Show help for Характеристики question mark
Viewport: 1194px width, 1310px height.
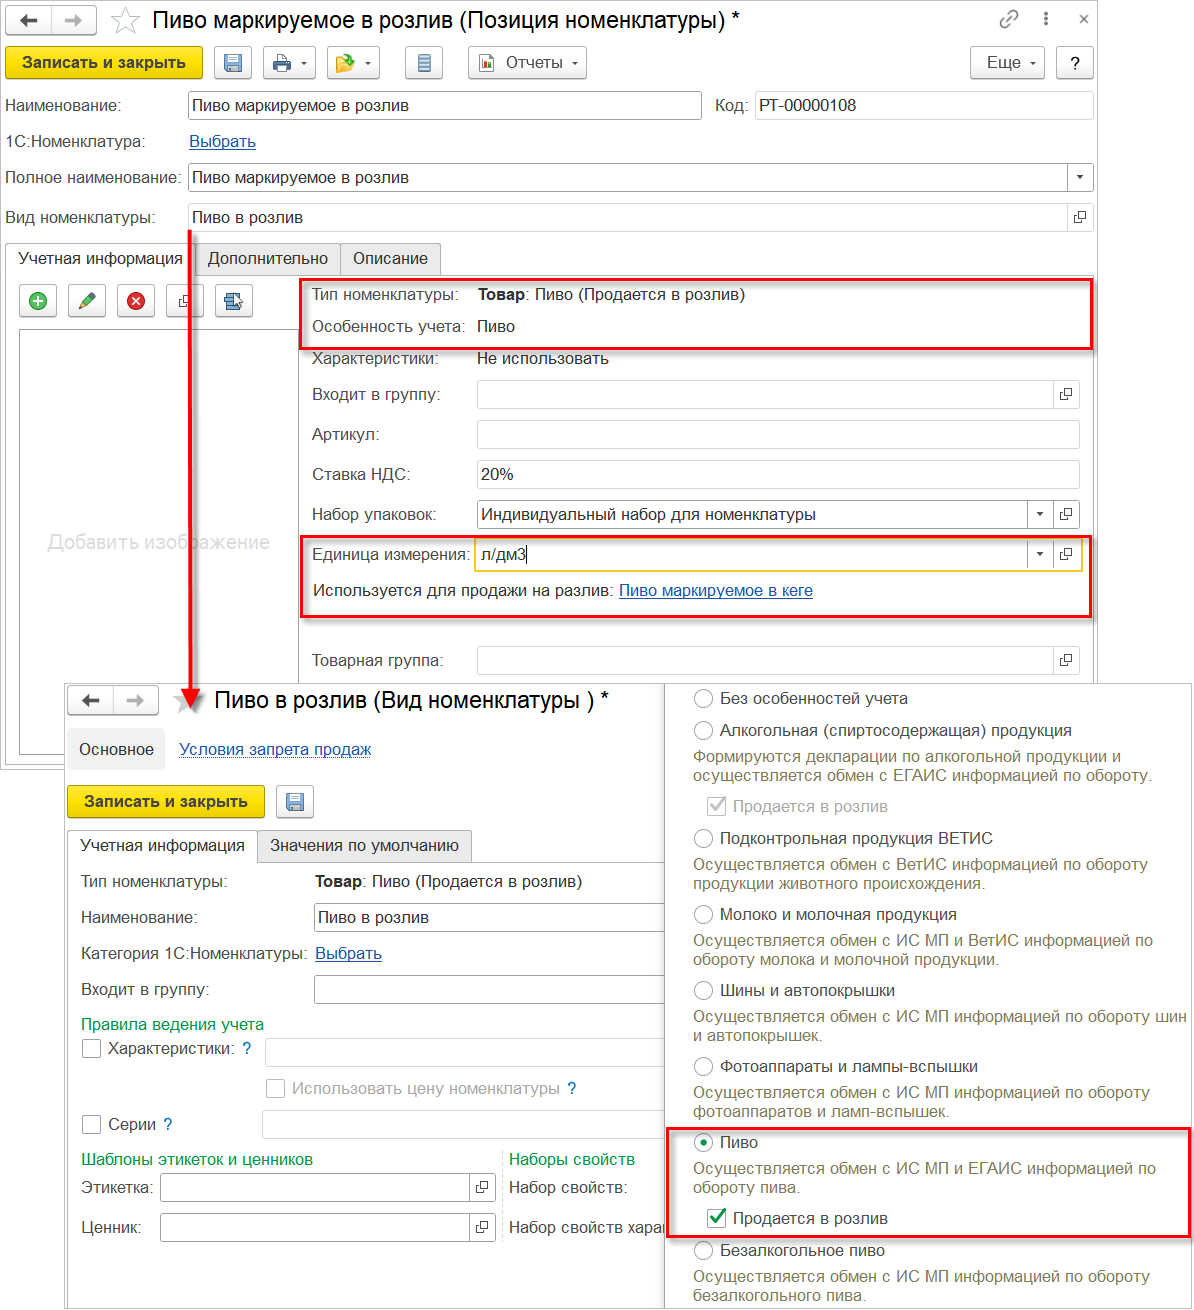point(247,1048)
